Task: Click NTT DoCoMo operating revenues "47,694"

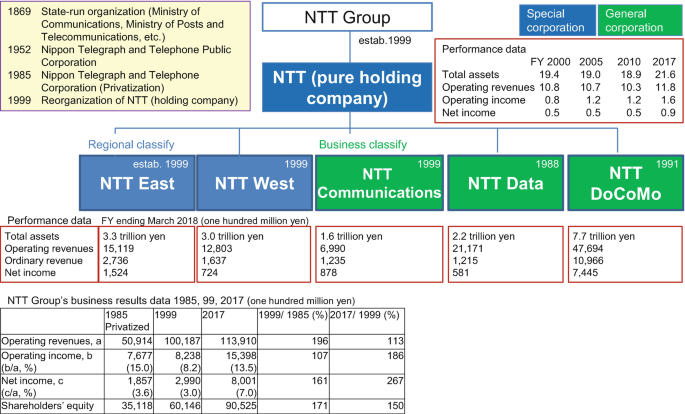Action: tap(588, 248)
